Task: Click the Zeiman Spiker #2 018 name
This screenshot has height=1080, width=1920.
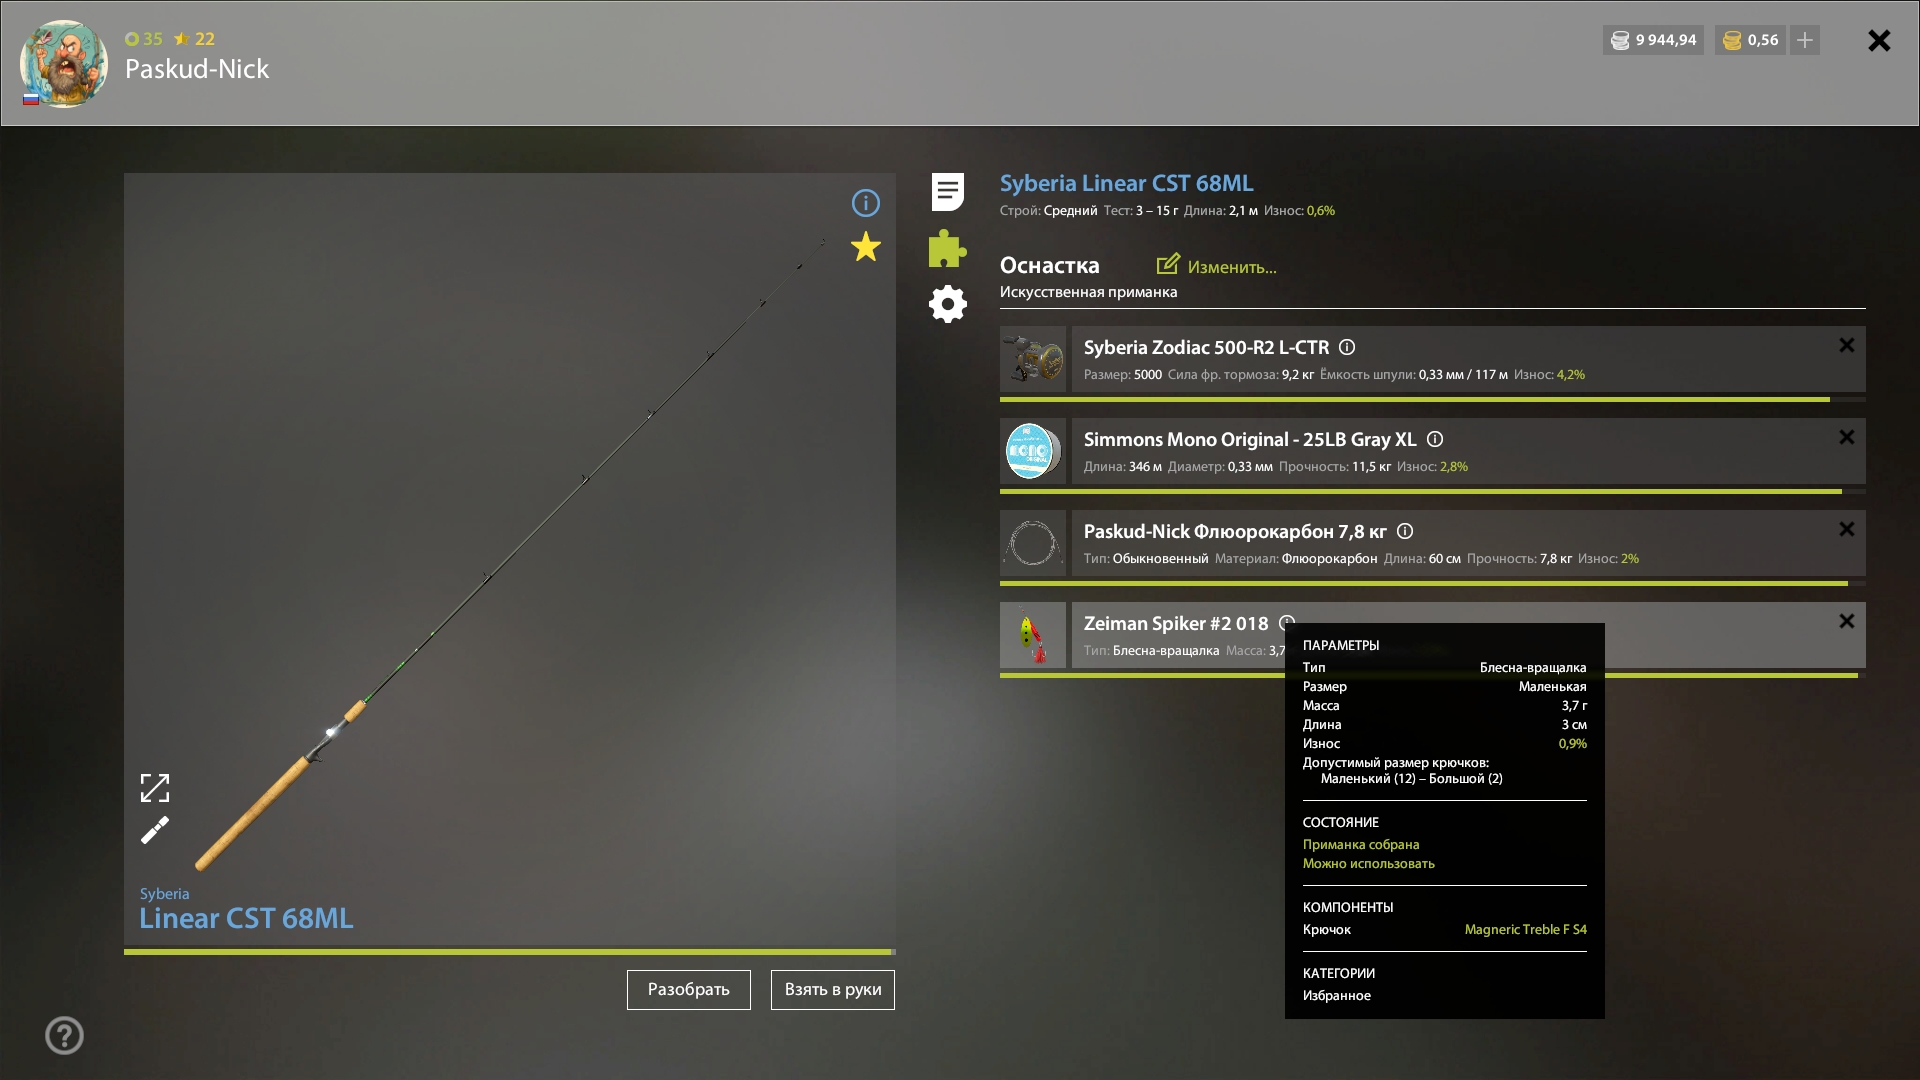Action: pos(1176,623)
